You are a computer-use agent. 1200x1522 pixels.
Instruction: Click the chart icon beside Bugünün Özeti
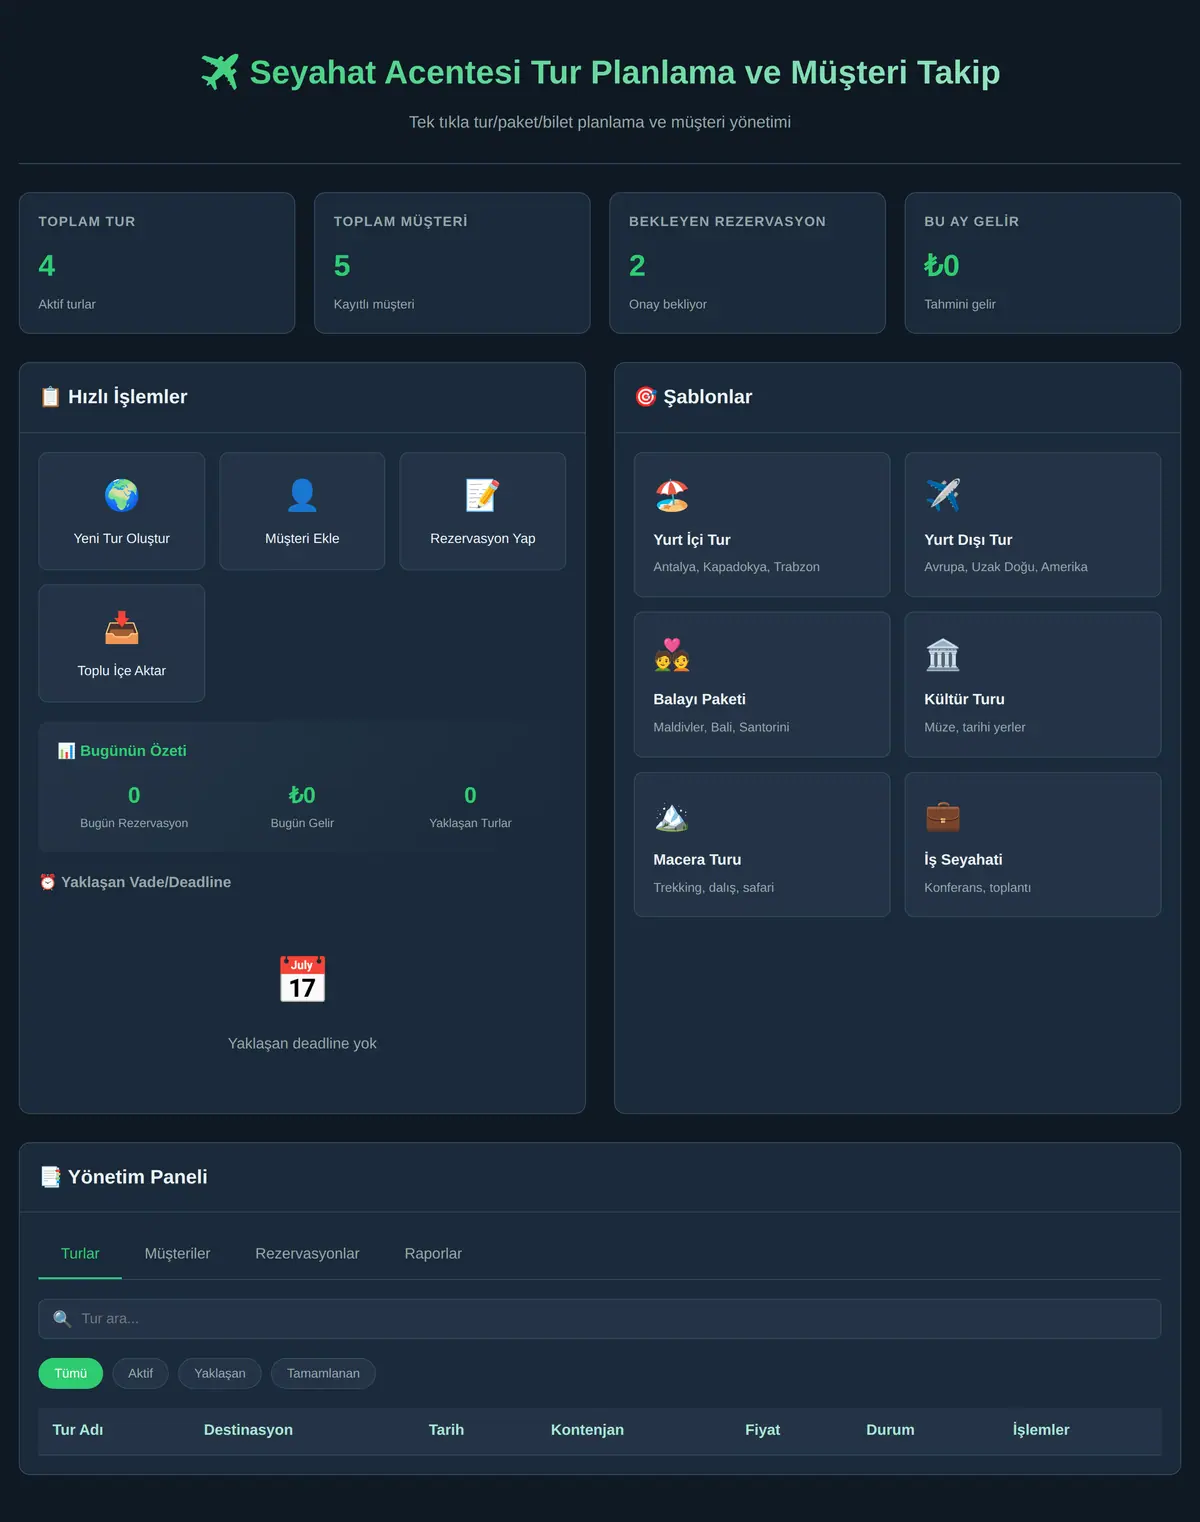pyautogui.click(x=66, y=751)
